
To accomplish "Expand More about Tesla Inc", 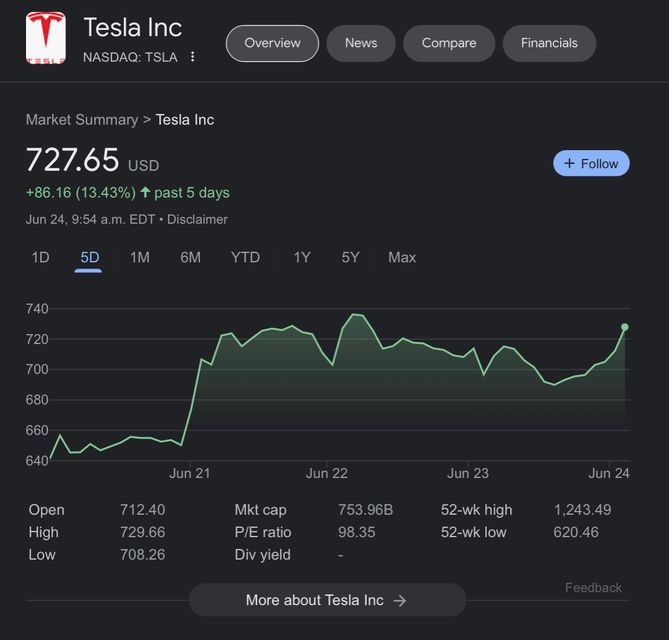I will (327, 600).
